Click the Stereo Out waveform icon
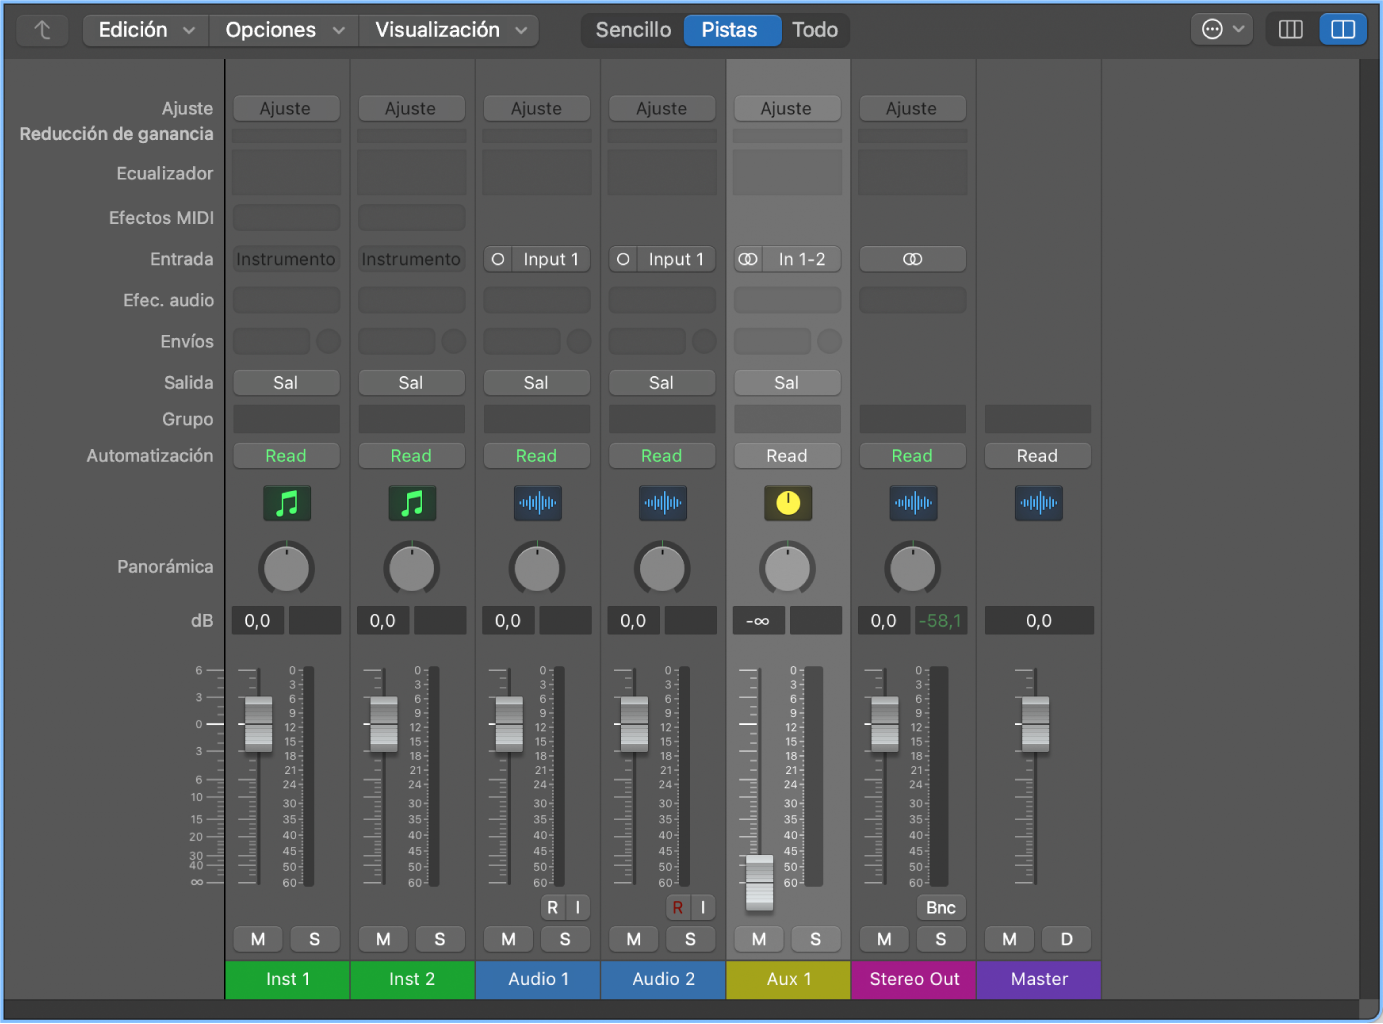This screenshot has width=1383, height=1024. coord(912,503)
